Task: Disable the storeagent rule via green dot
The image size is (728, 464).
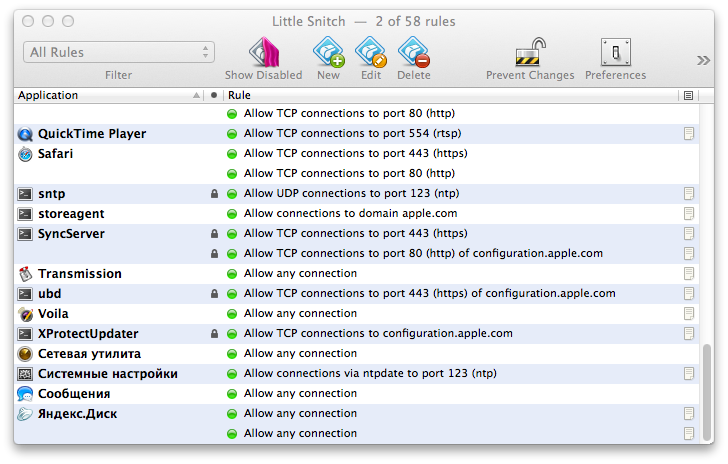Action: (x=232, y=214)
